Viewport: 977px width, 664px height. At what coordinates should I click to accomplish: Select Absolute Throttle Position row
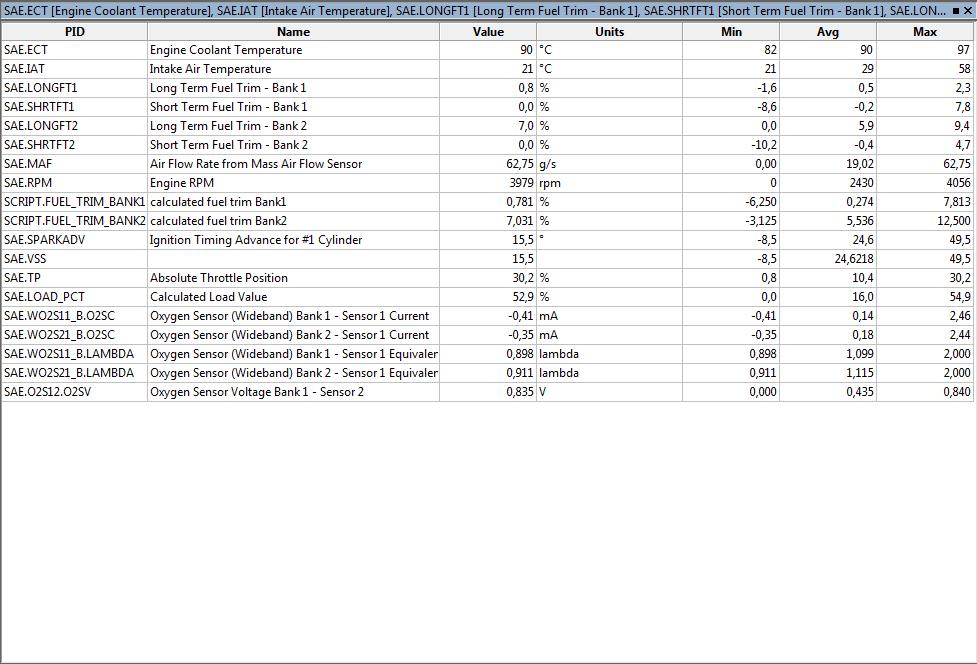click(x=487, y=278)
